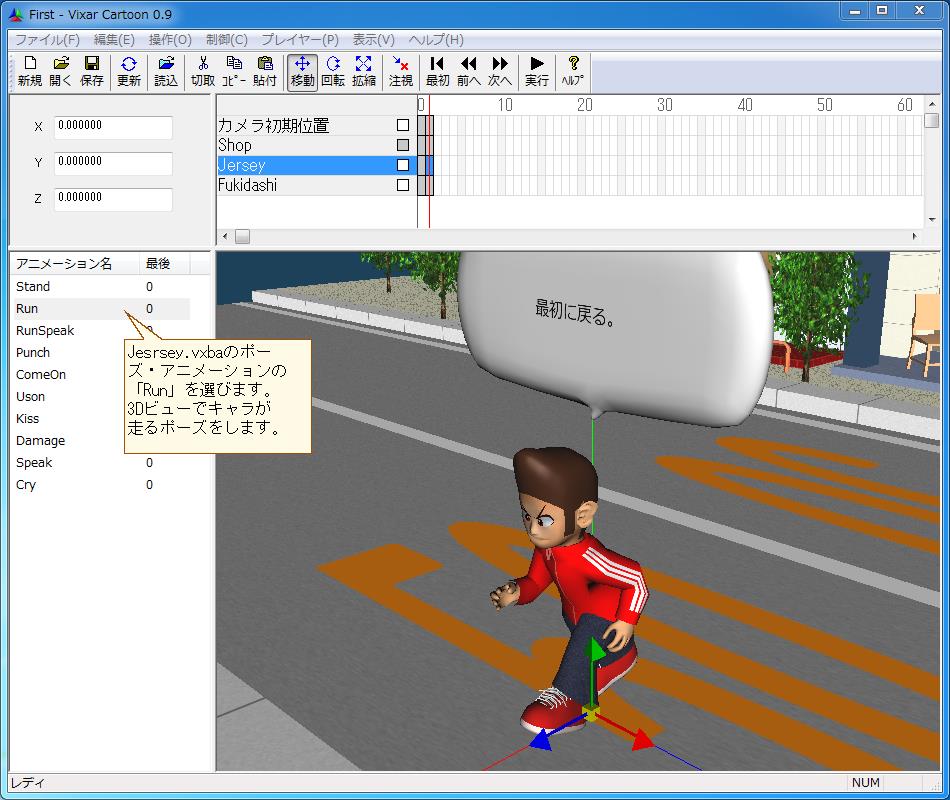The width and height of the screenshot is (950, 800).
Task: Select the 回転 (Rotate) tool
Action: tap(333, 71)
